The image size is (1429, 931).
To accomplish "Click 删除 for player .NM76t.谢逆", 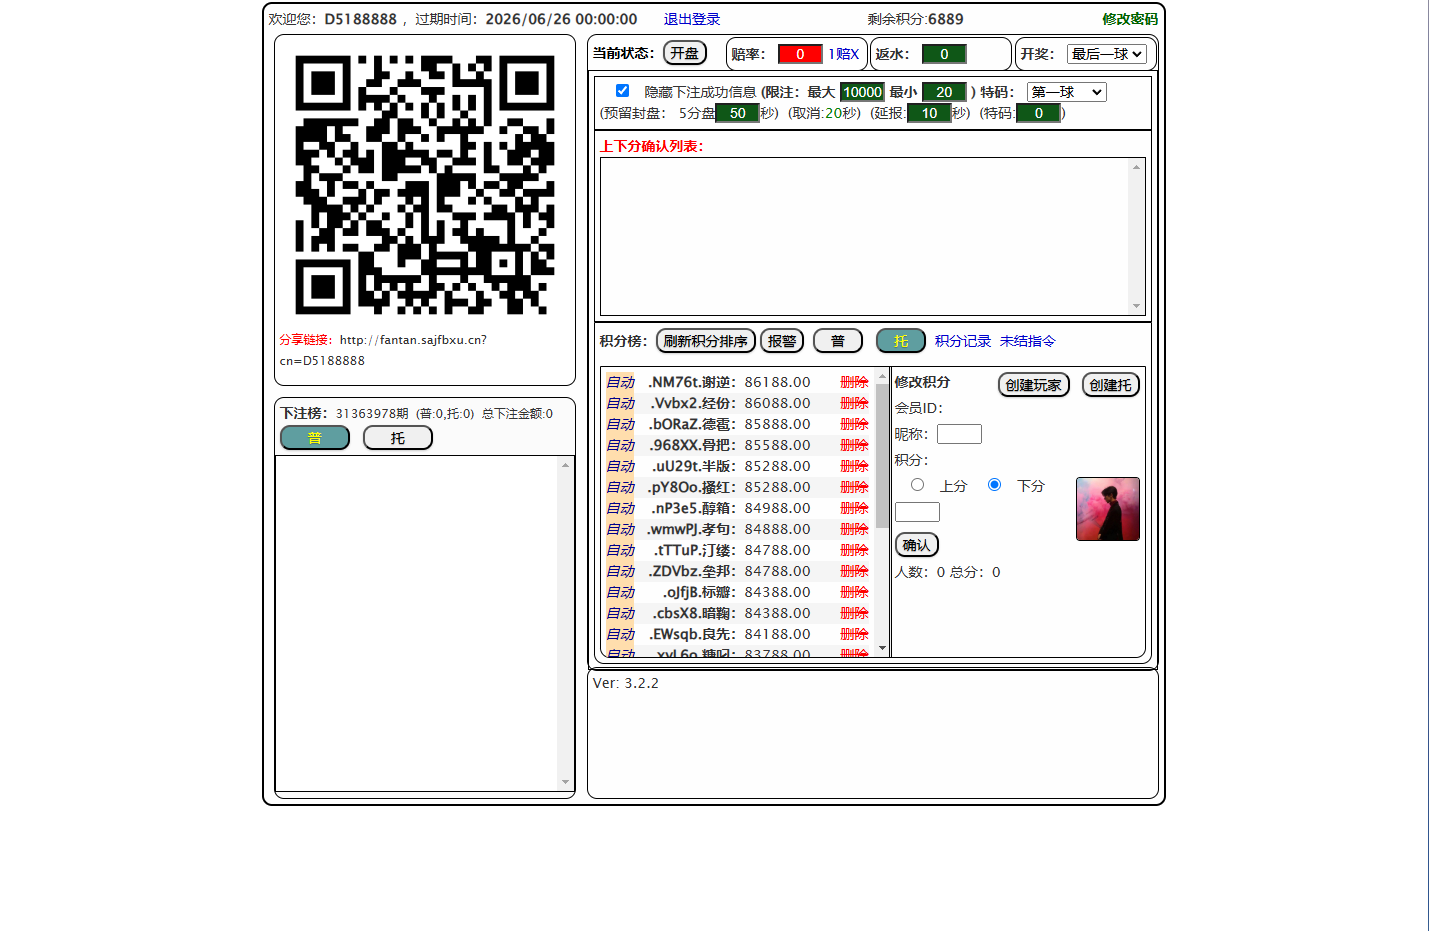I will click(x=854, y=382).
